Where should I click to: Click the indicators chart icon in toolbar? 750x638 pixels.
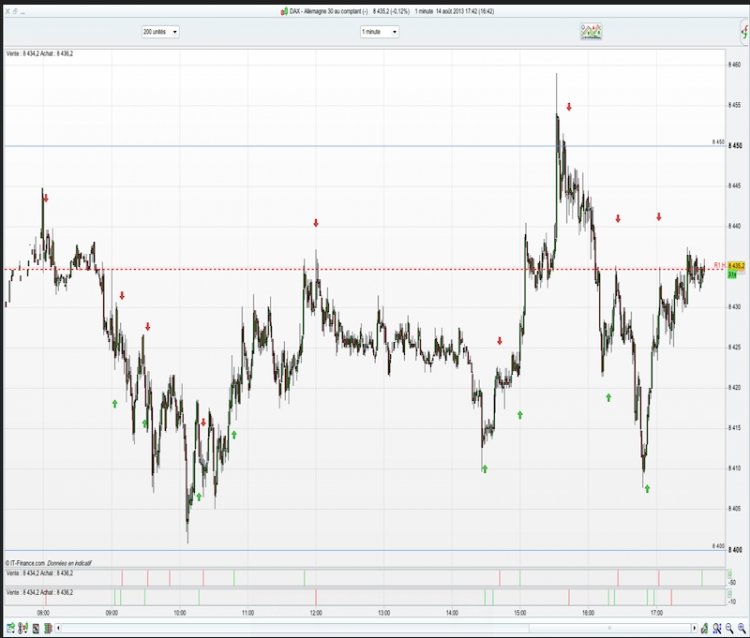click(x=591, y=32)
